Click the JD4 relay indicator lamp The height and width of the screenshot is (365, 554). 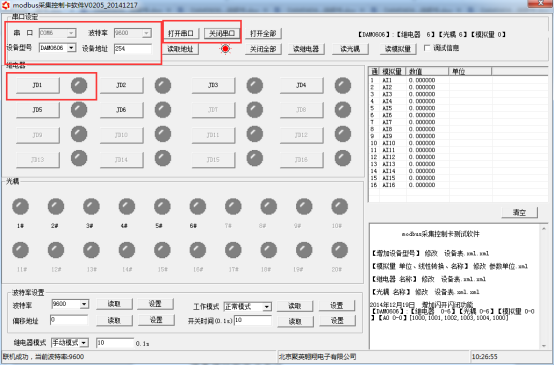[x=343, y=86]
